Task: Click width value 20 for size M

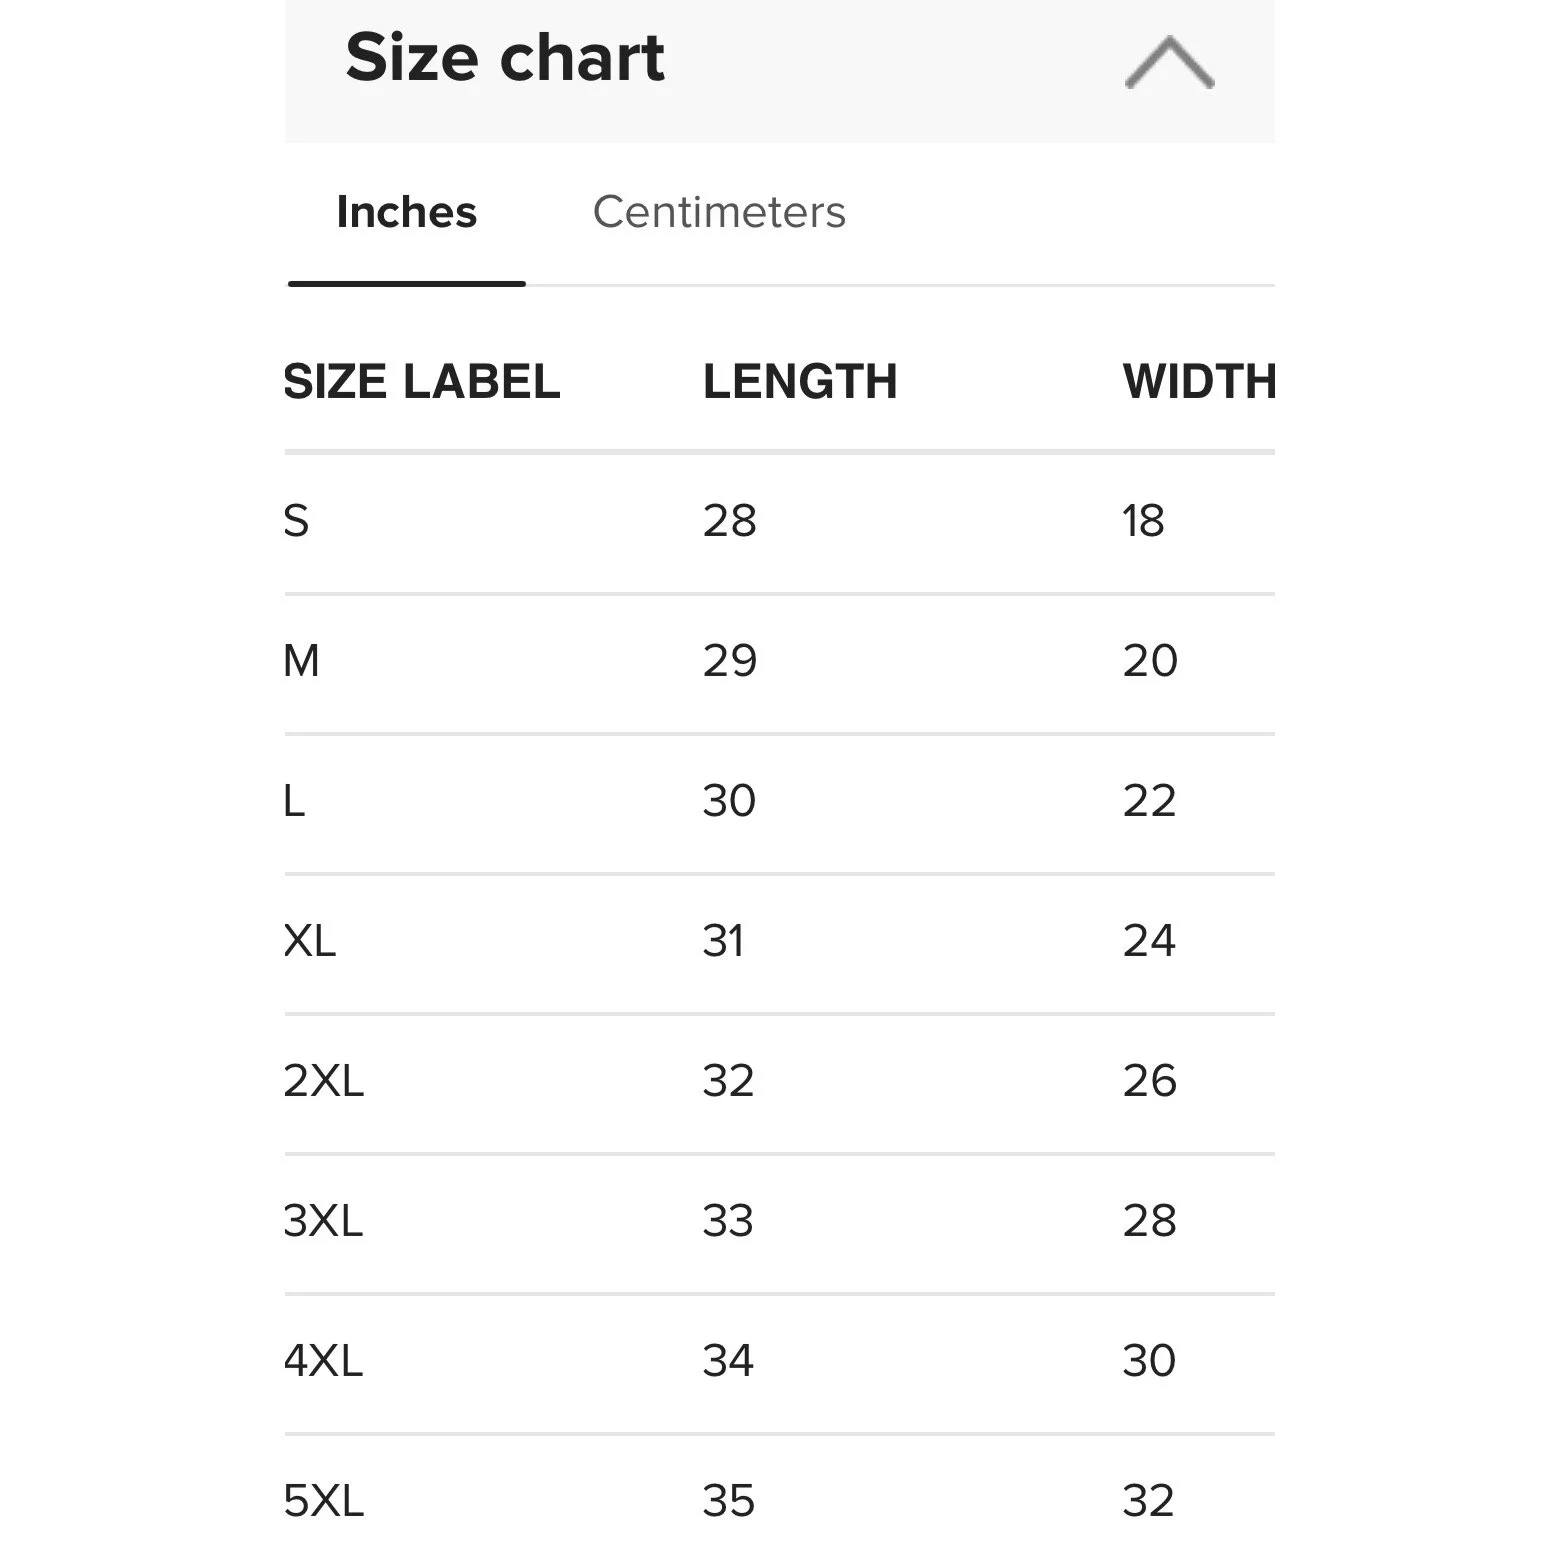Action: point(1150,661)
